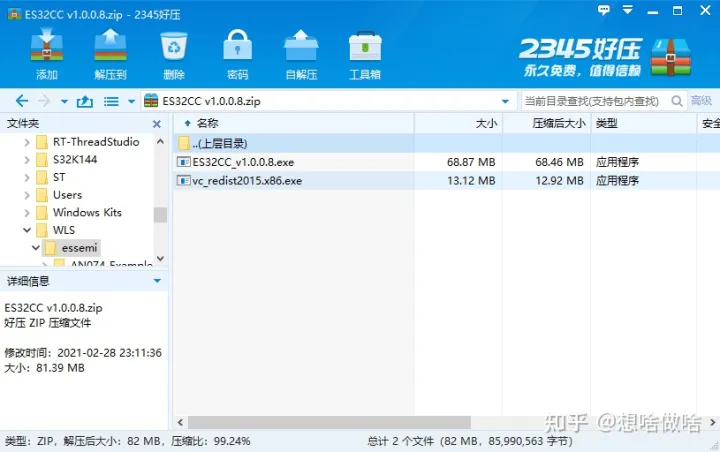The height and width of the screenshot is (452, 720).
Task: Collapse the 详细信息 details panel arrow
Action: click(157, 281)
